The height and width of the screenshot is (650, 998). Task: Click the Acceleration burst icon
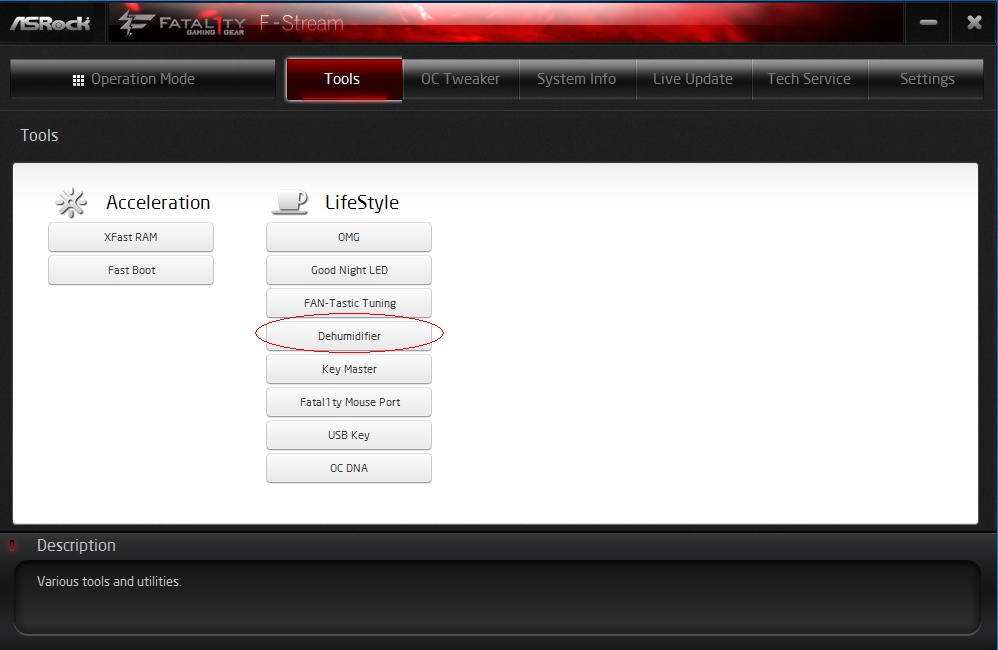click(x=71, y=202)
